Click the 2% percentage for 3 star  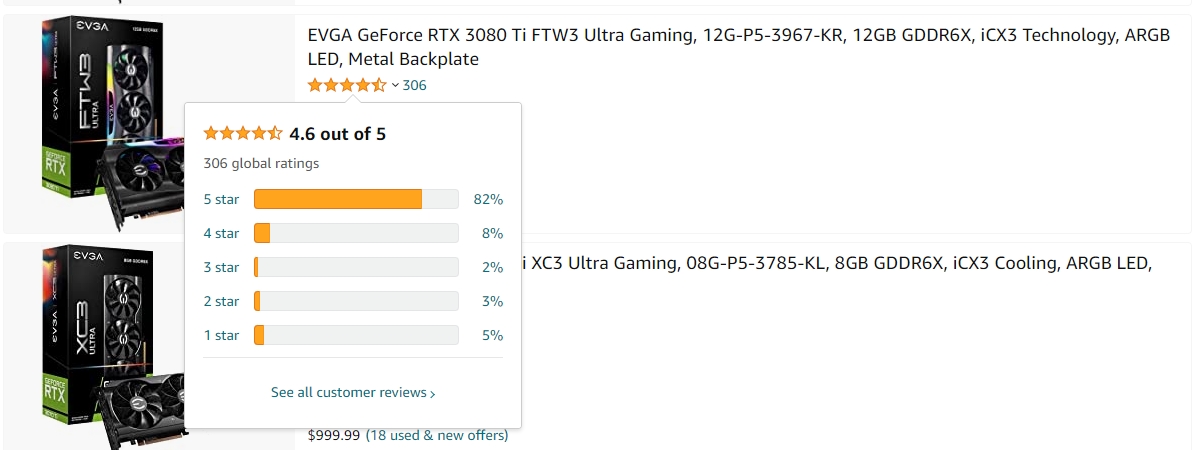click(492, 267)
